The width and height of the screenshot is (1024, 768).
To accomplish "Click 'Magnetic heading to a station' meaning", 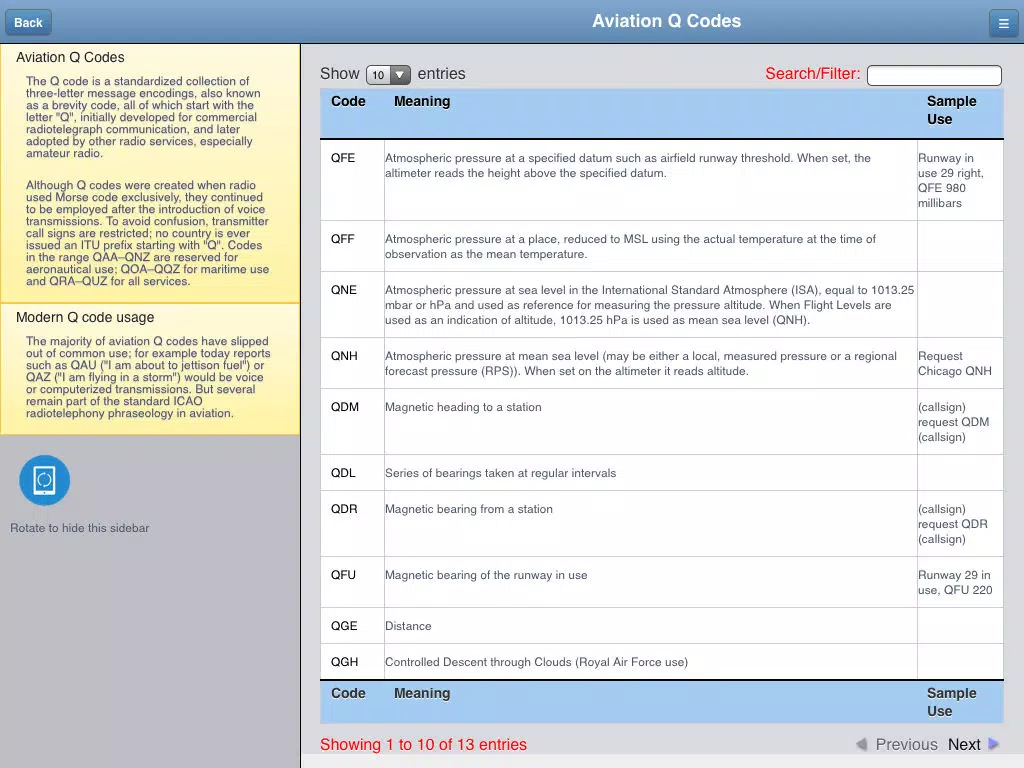I will 463,407.
